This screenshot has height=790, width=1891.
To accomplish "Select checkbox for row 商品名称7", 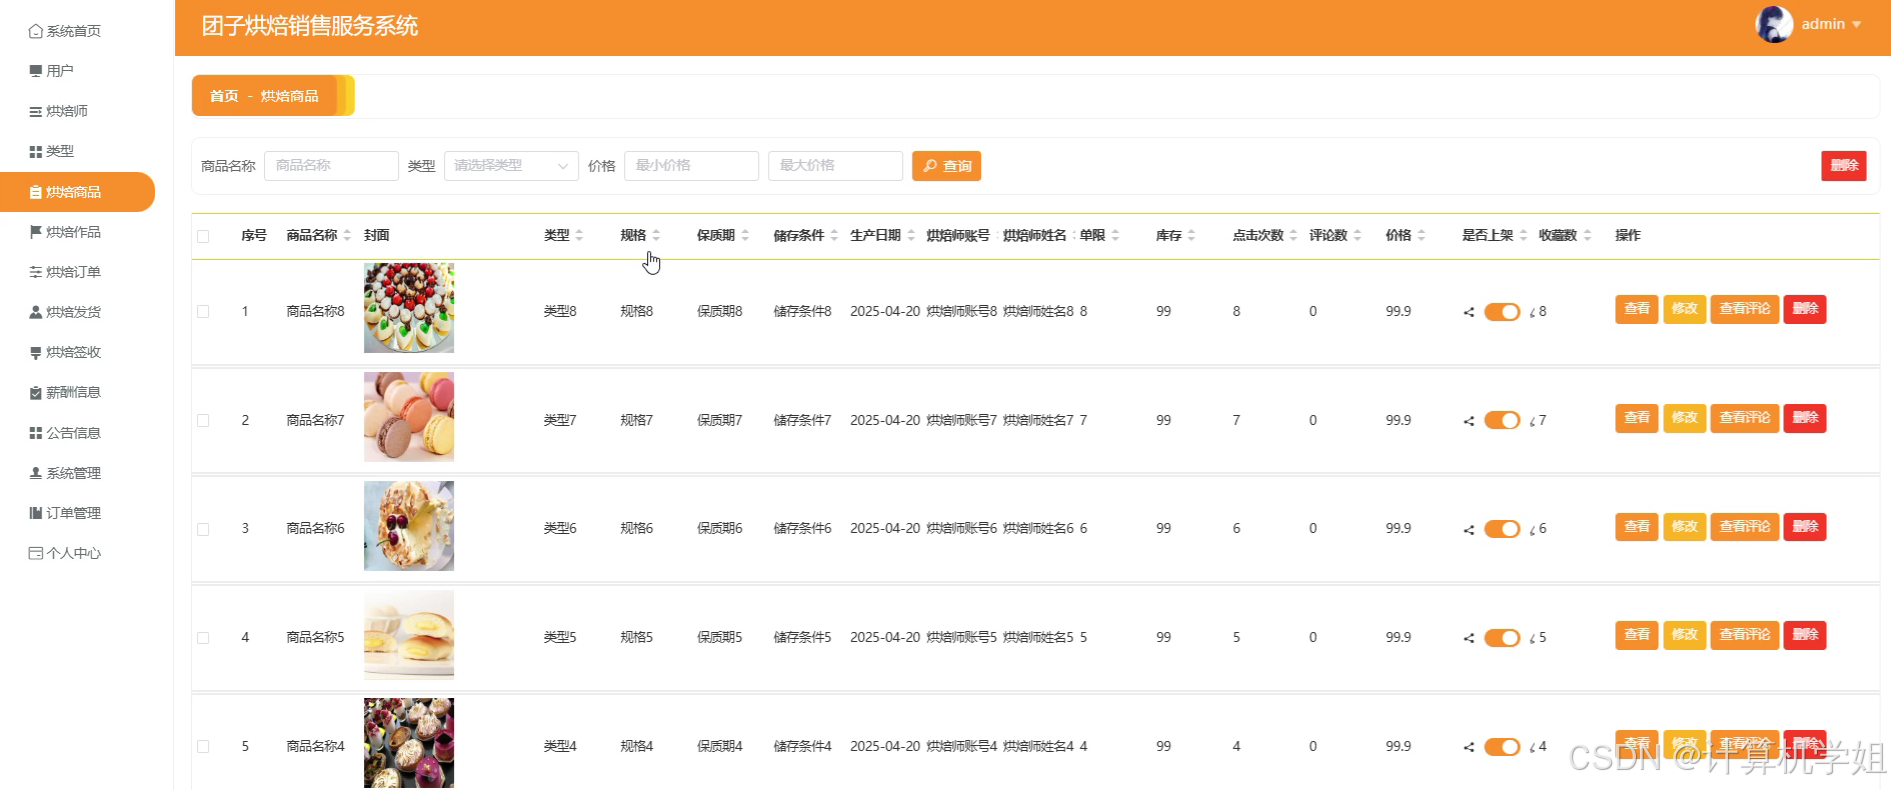I will pos(203,421).
